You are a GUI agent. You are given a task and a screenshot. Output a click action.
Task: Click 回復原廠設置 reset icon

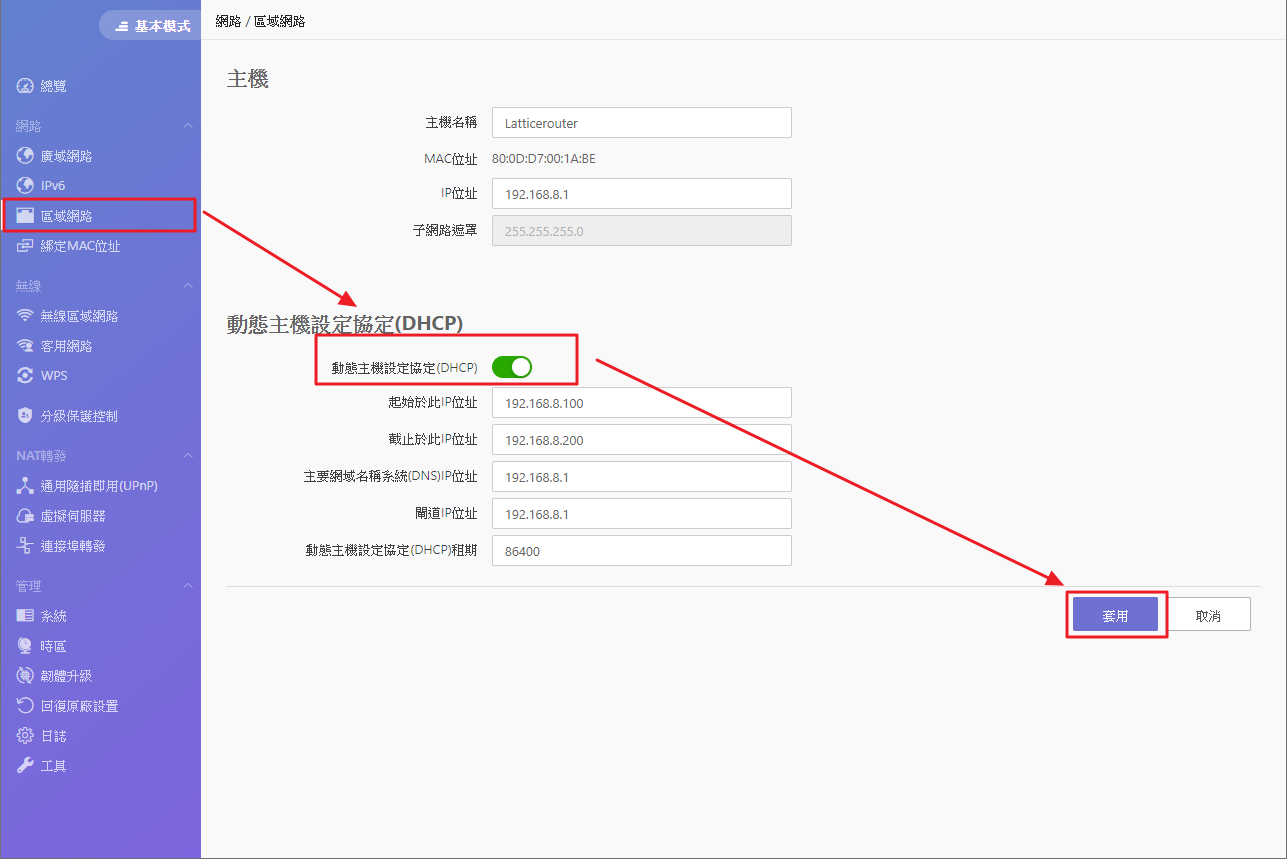pyautogui.click(x=25, y=706)
